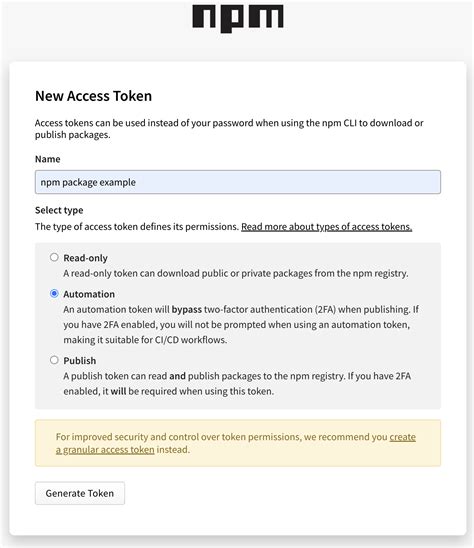Screen dimensions: 474x548
Task: Click the Automation option label
Action: (89, 294)
